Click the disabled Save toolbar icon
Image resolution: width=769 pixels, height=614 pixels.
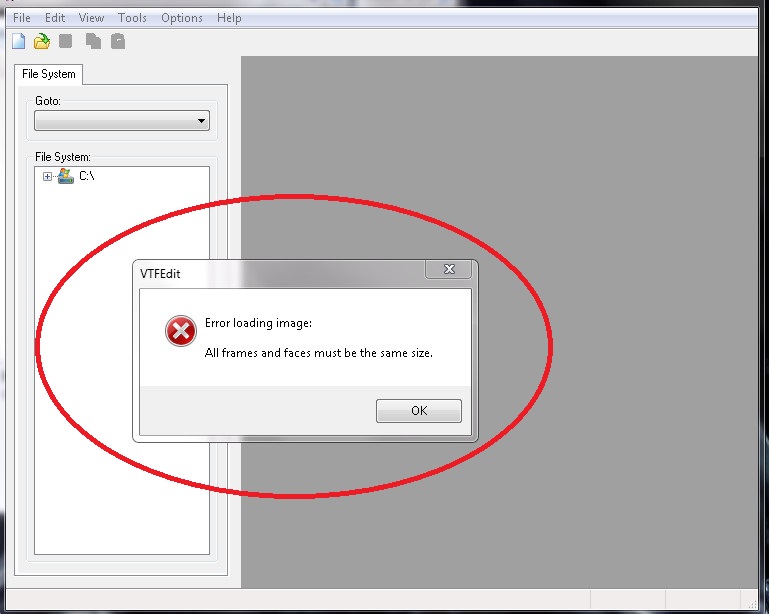click(65, 41)
